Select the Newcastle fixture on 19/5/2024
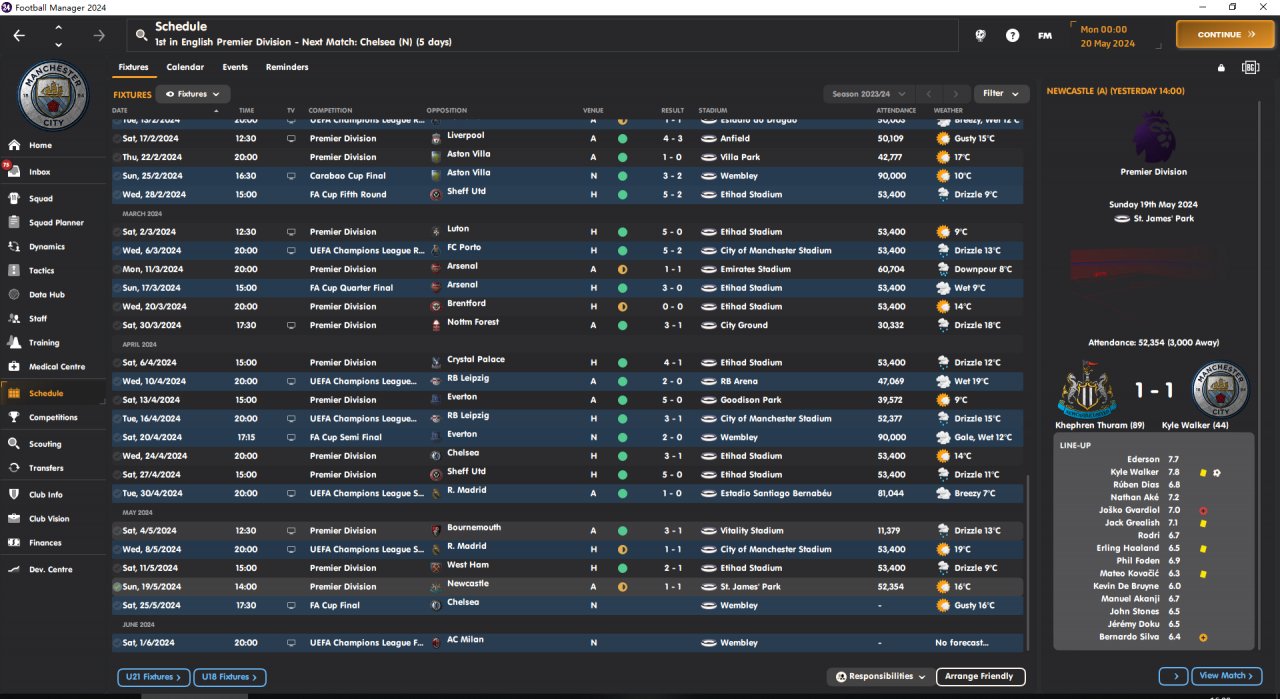The height and width of the screenshot is (699, 1280). [567, 587]
